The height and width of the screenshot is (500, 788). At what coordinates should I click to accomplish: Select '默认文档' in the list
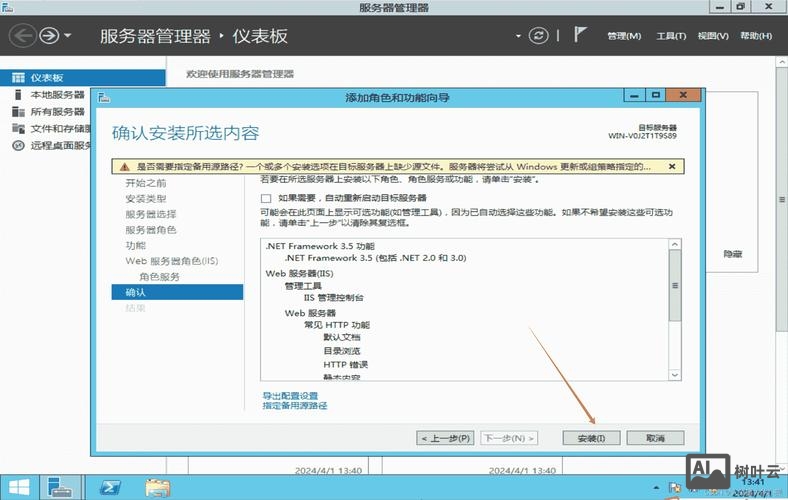click(342, 337)
